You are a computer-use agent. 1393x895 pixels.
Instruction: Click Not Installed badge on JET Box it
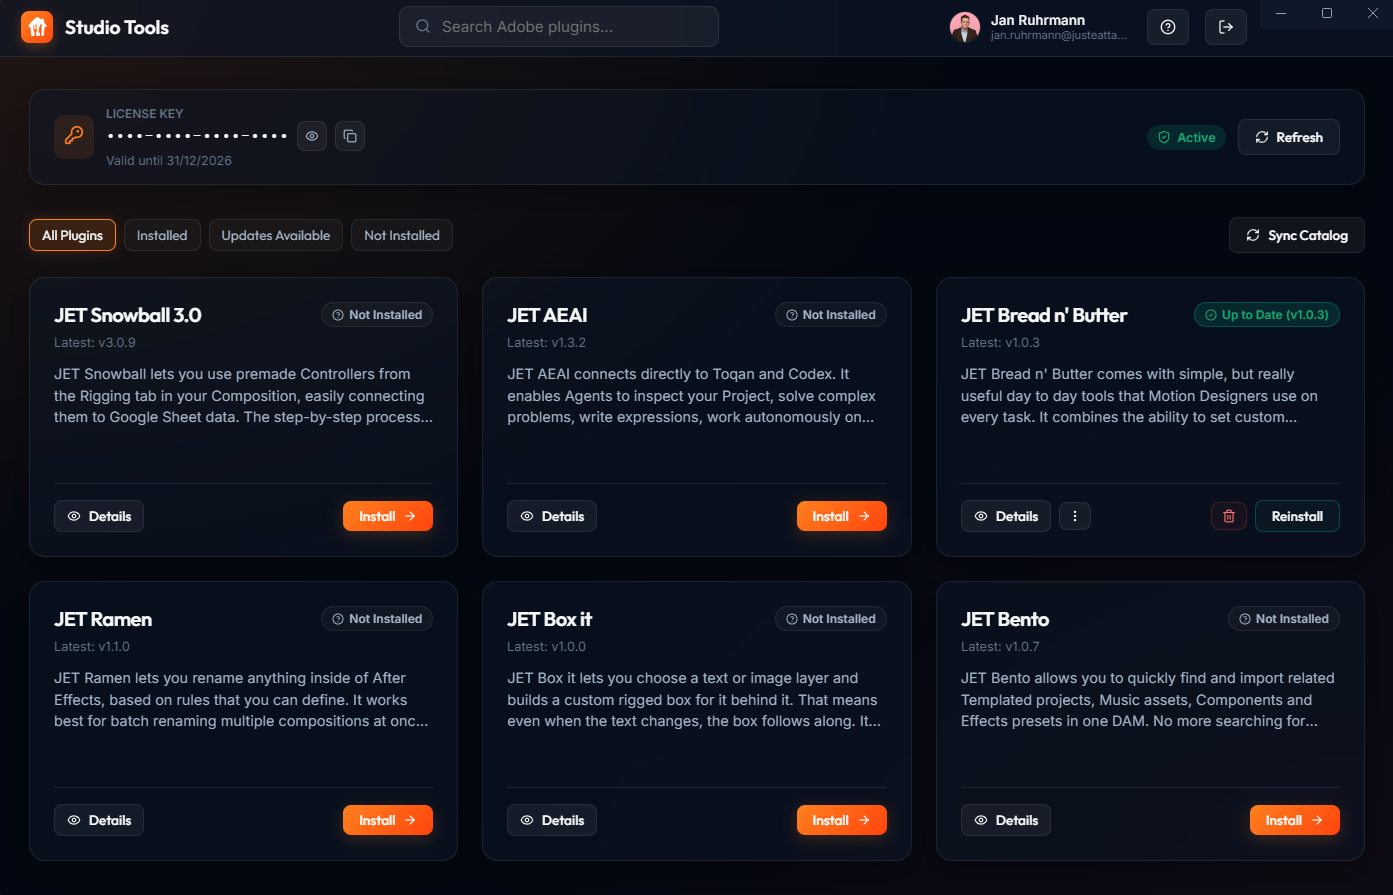tap(831, 618)
